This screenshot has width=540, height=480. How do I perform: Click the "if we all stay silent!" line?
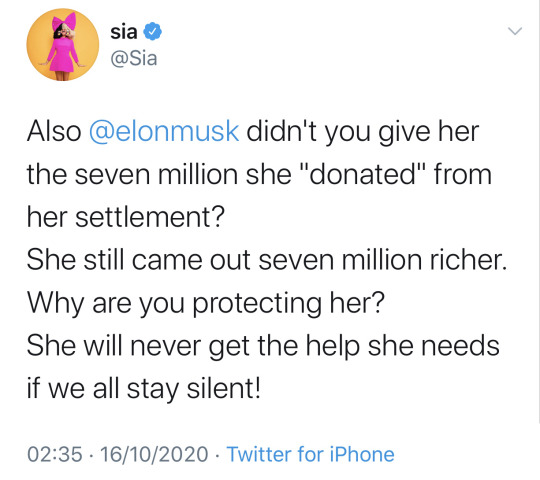coord(144,389)
